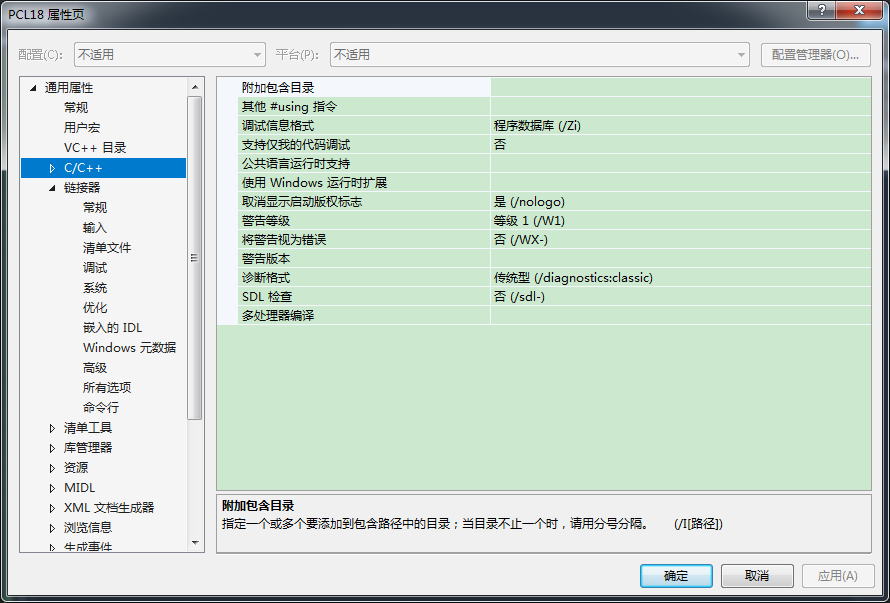Select 常规 under 通用属性
This screenshot has width=890, height=603.
coord(76,108)
